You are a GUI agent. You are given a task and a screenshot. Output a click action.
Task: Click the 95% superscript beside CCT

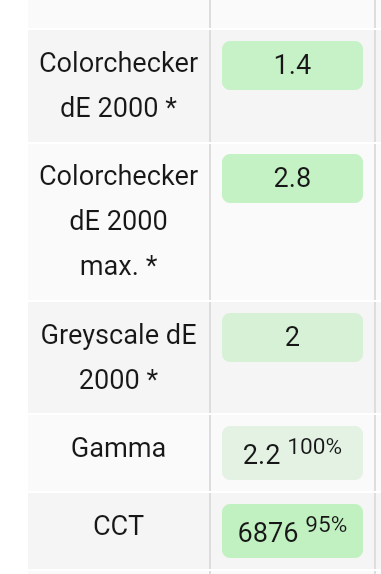(326, 524)
